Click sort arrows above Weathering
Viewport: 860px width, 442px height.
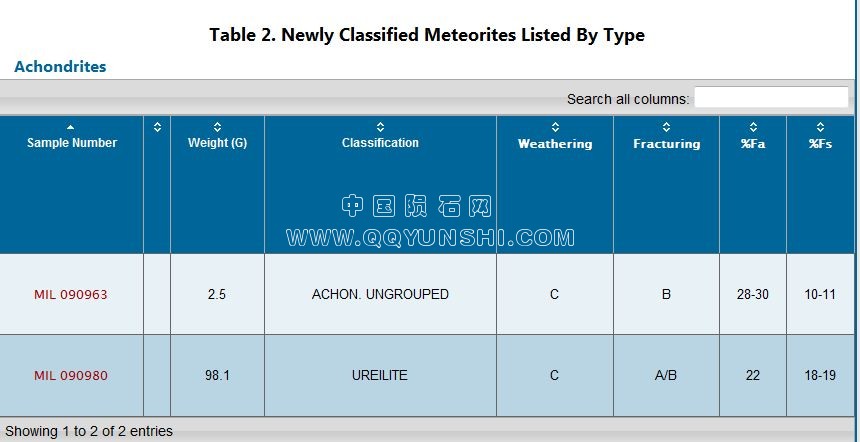tap(555, 127)
